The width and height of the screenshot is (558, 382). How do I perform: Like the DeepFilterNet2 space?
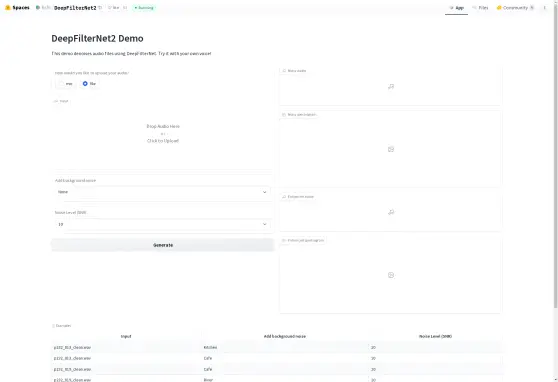(x=114, y=7)
